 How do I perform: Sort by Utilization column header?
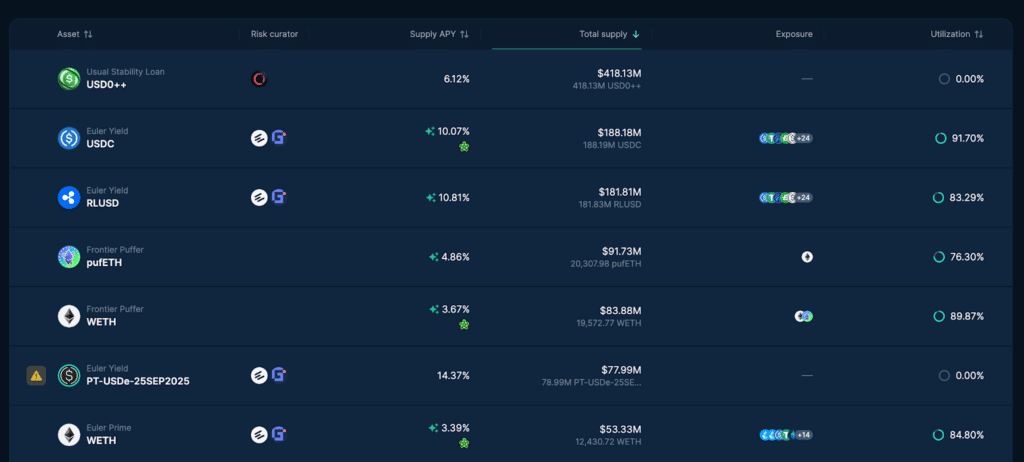[957, 34]
